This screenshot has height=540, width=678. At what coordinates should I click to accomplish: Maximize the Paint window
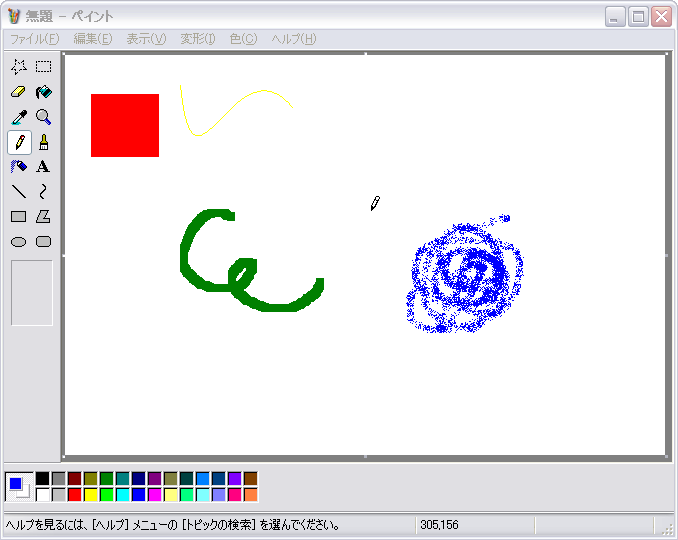638,17
